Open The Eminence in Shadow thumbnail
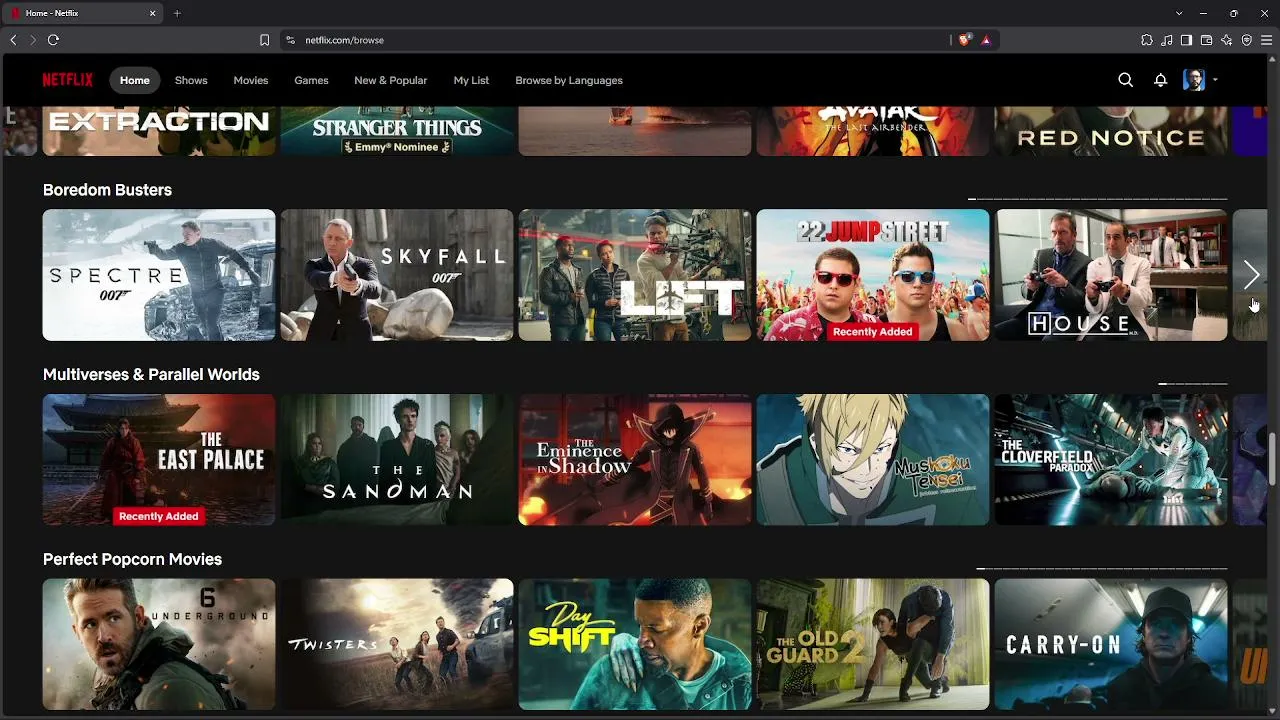The height and width of the screenshot is (720, 1280). coord(635,460)
